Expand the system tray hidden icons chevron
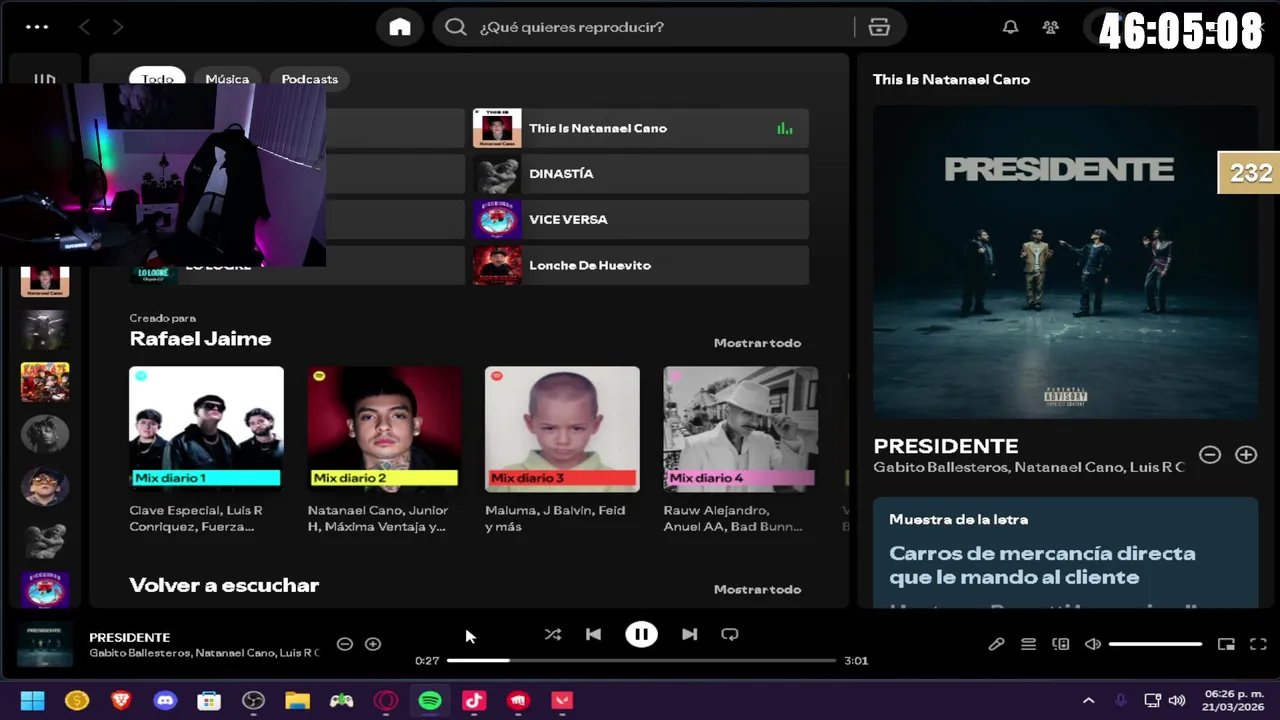The image size is (1280, 720). tap(1088, 700)
